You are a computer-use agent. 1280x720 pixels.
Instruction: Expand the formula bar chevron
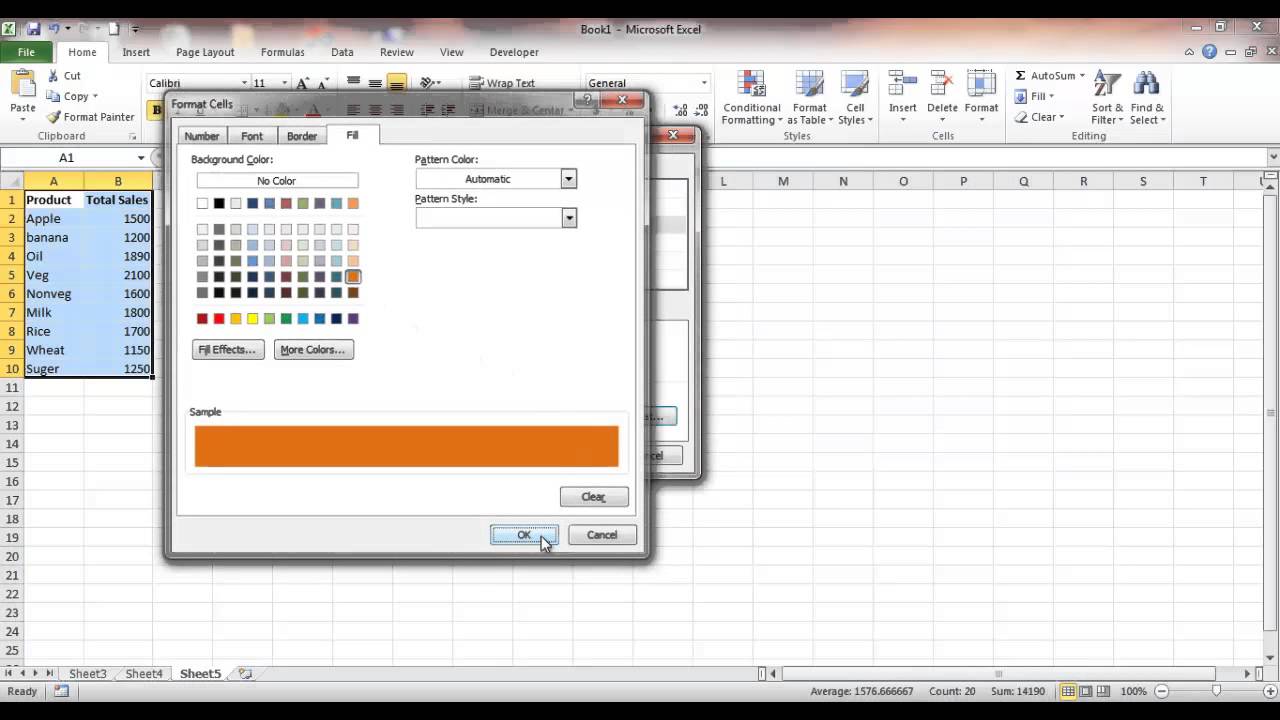pyautogui.click(x=1272, y=157)
